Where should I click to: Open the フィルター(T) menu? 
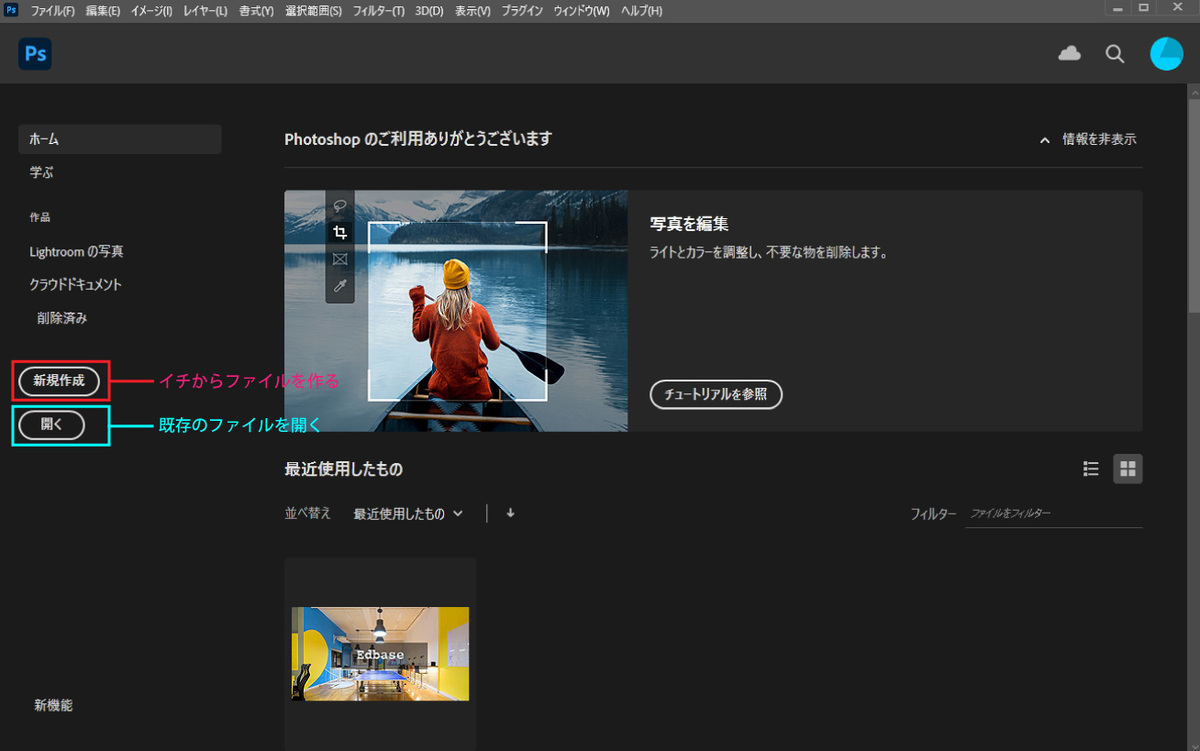coord(379,11)
